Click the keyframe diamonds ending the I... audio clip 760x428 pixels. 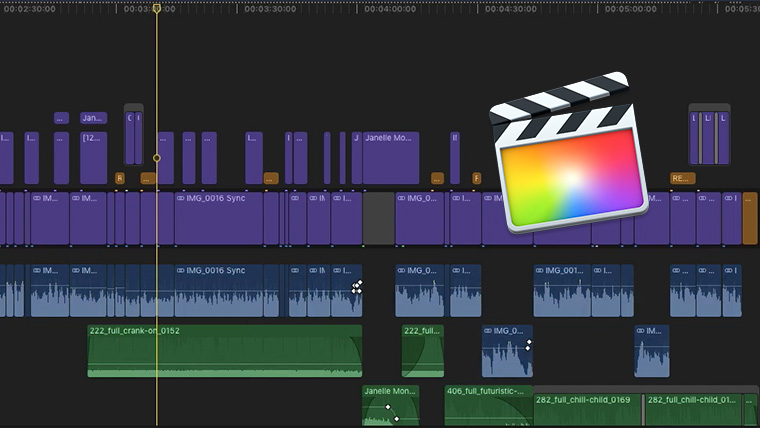point(357,287)
